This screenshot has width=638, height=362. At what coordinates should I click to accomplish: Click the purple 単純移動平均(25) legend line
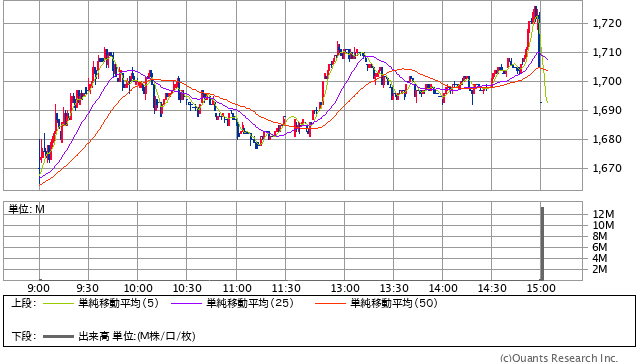point(186,303)
